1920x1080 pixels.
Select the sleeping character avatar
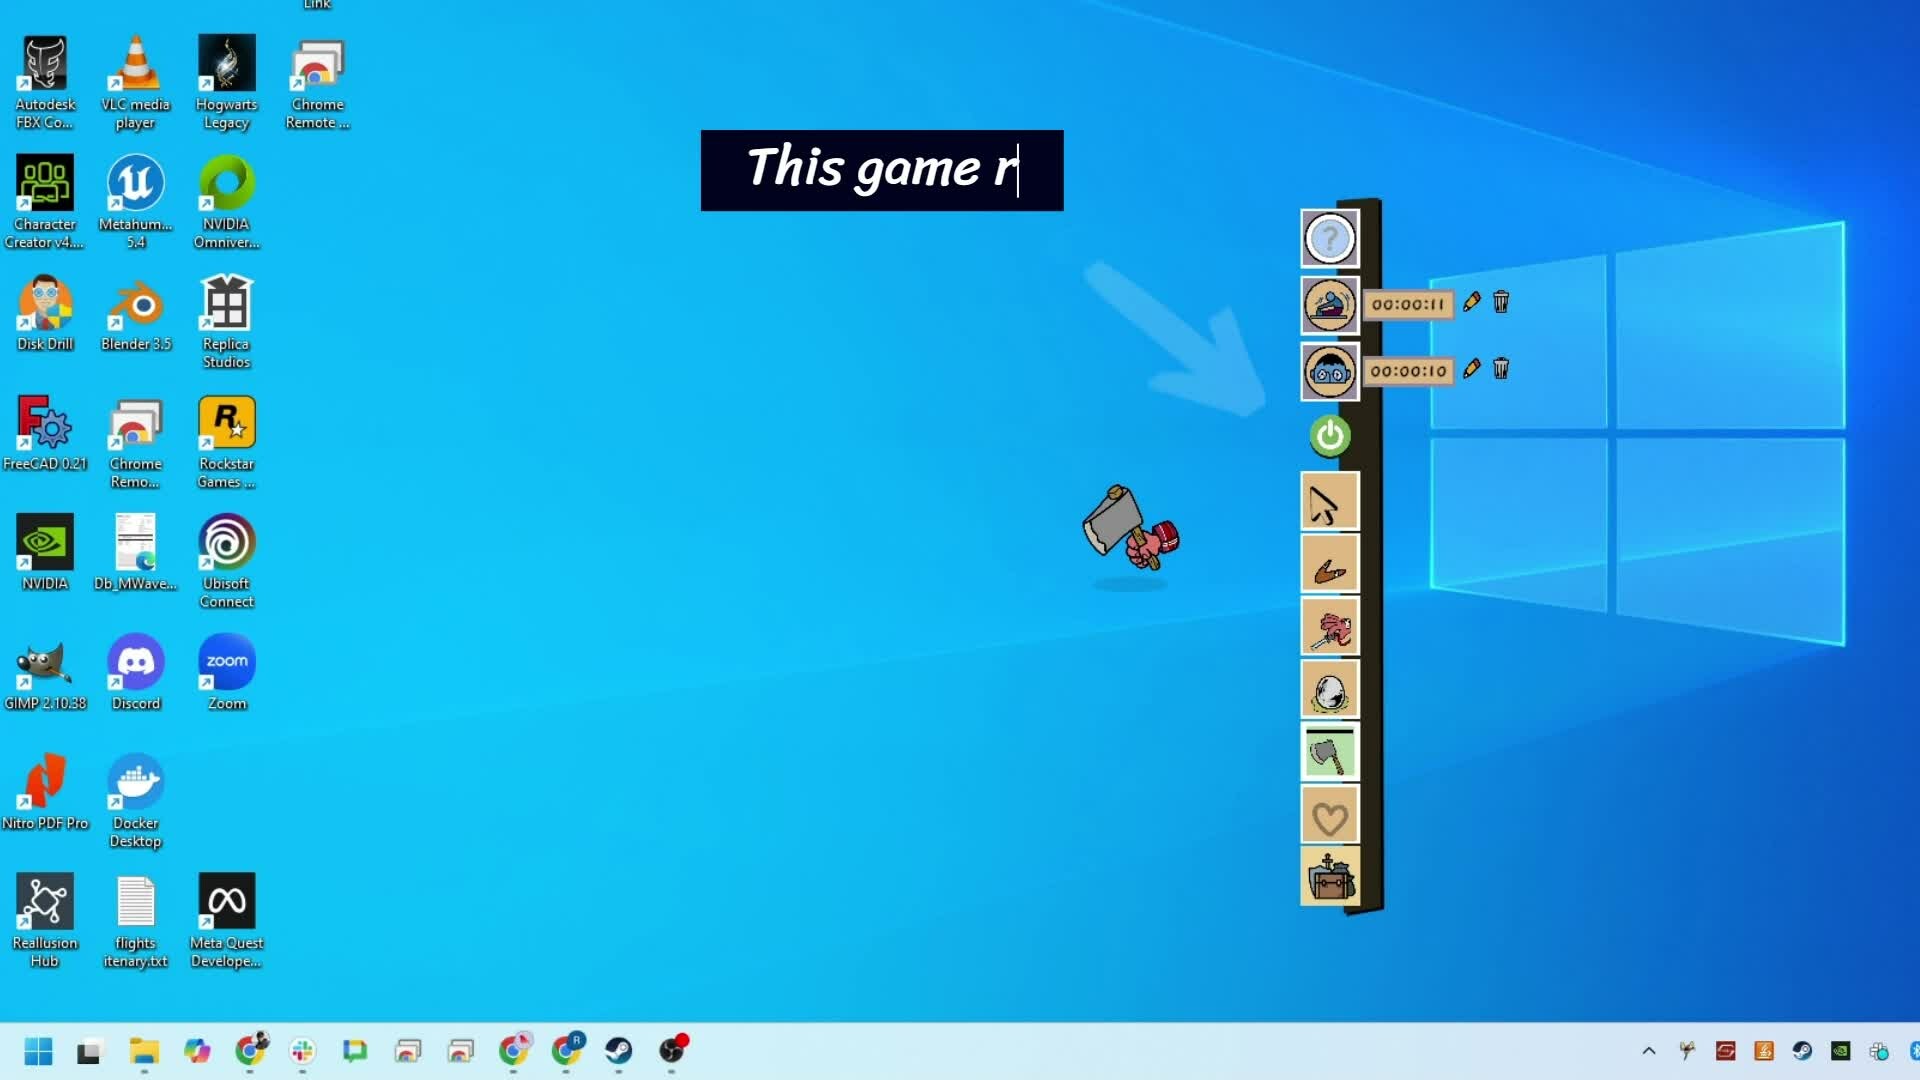coord(1329,305)
